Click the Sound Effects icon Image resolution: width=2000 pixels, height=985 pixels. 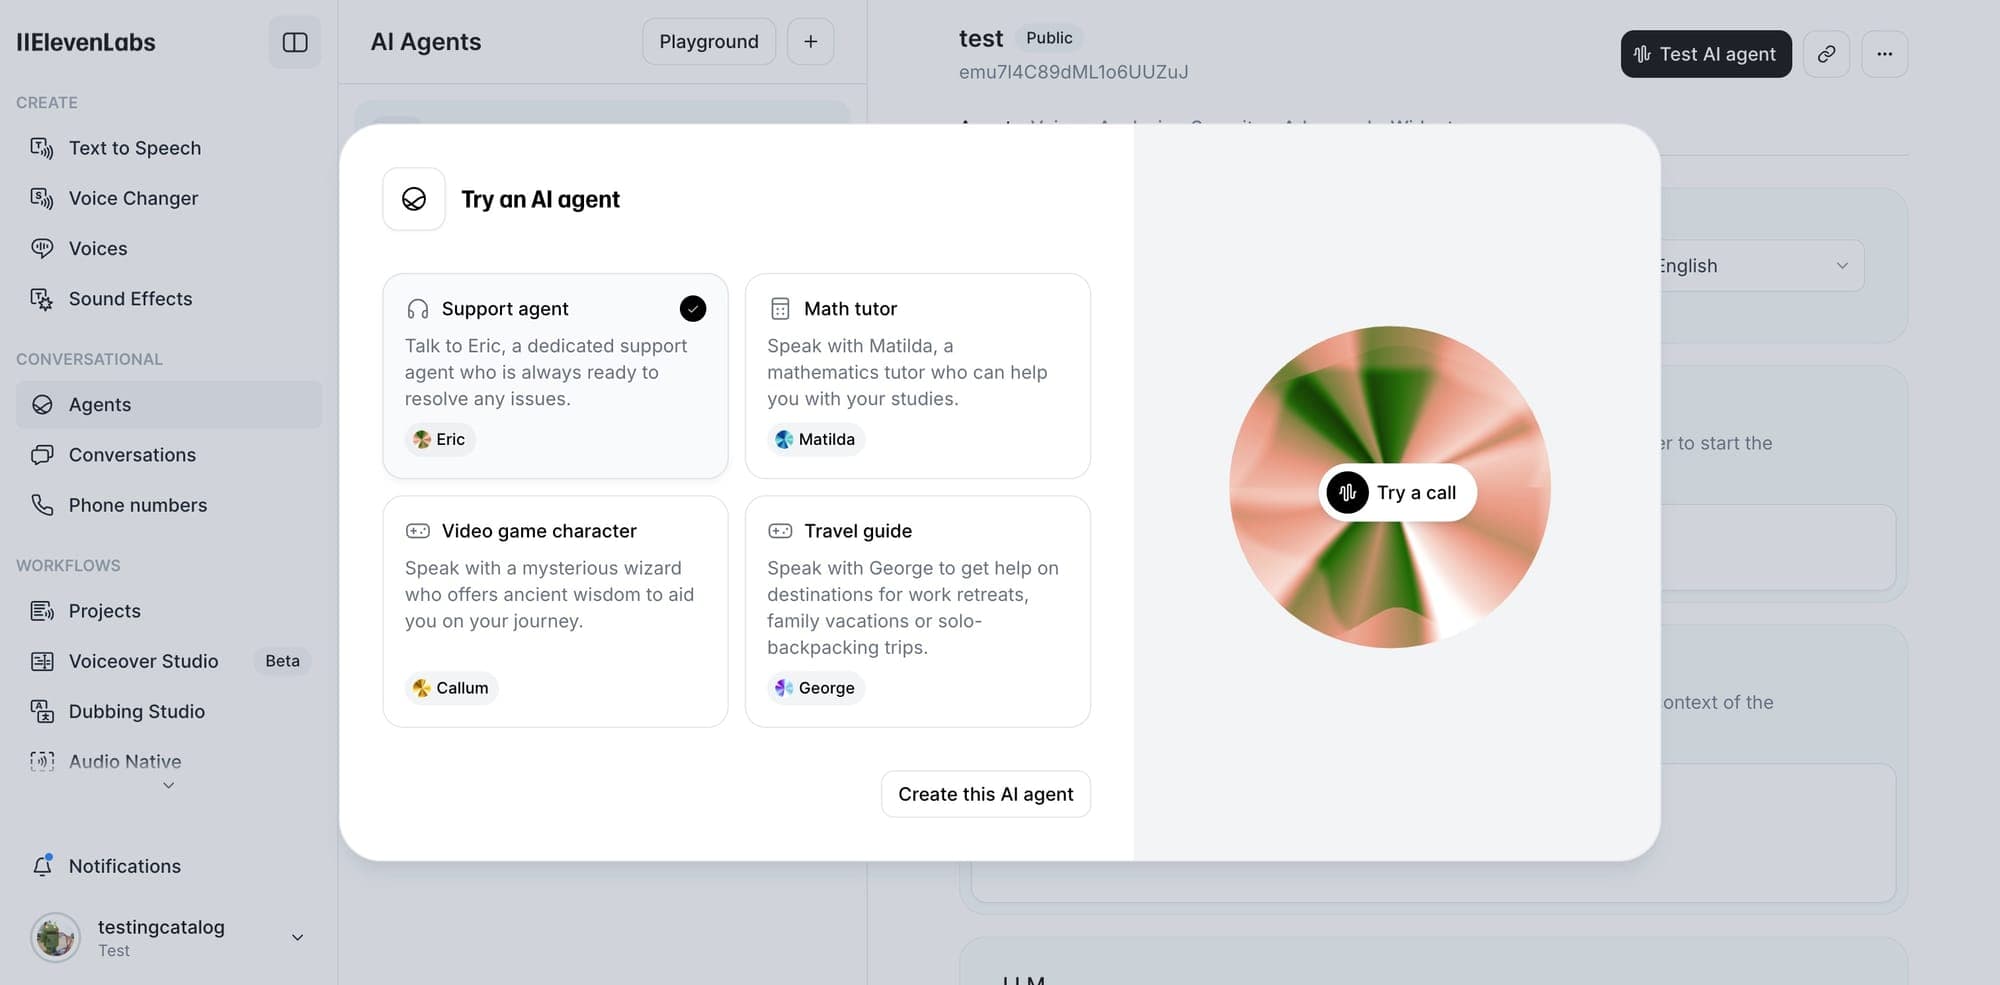(x=41, y=298)
